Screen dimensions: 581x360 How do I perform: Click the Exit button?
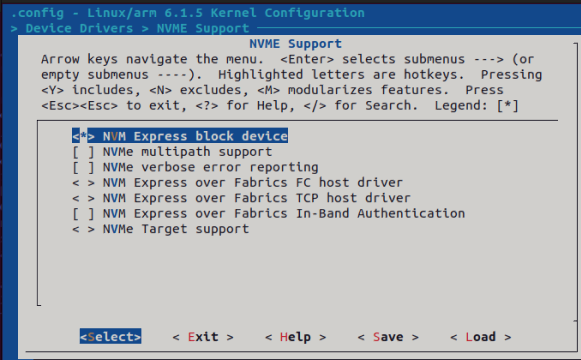click(203, 337)
